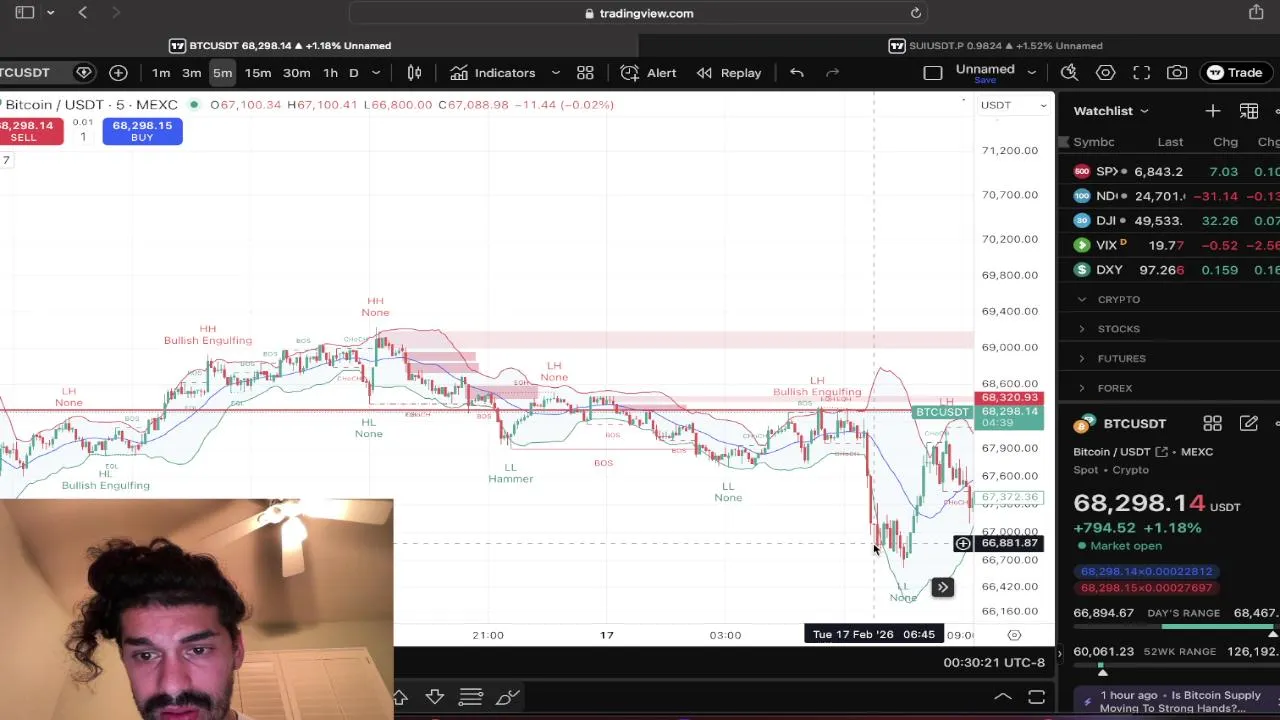Click the browser address bar tradingview.com
Image resolution: width=1280 pixels, height=720 pixels.
[x=640, y=13]
